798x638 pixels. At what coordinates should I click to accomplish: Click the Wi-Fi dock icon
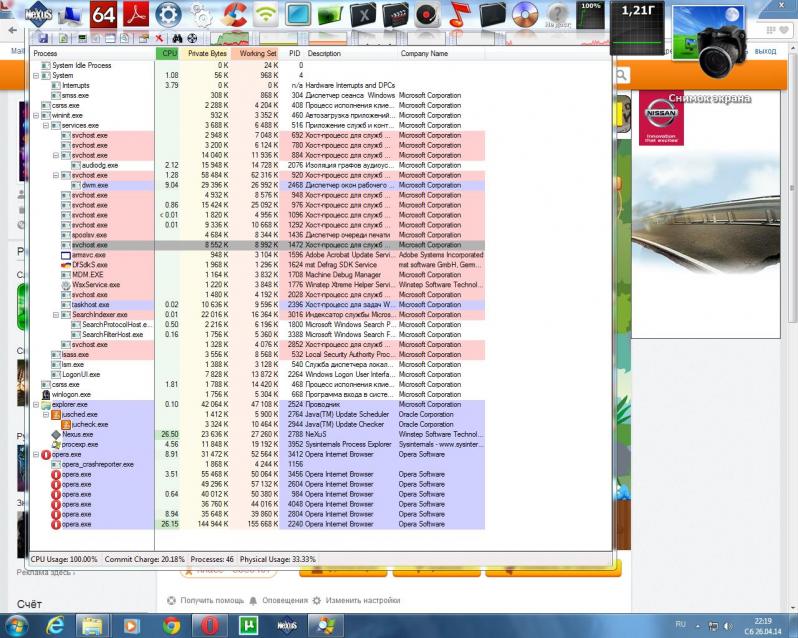266,14
